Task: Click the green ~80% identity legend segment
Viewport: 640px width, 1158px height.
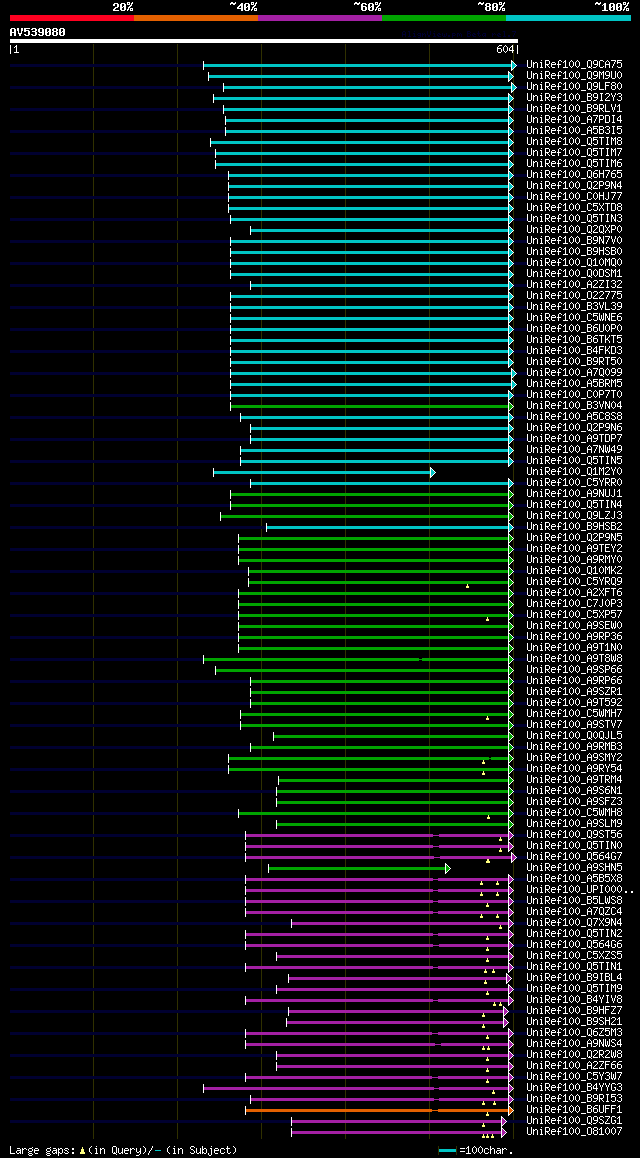Action: click(444, 17)
